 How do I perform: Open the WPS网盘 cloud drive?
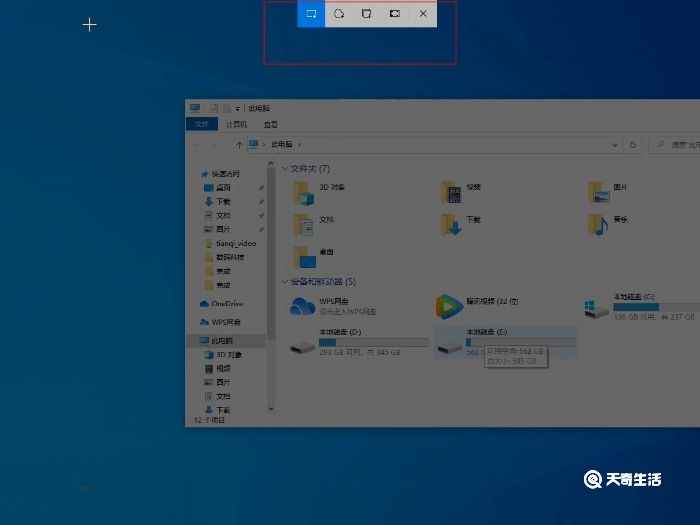(x=303, y=305)
